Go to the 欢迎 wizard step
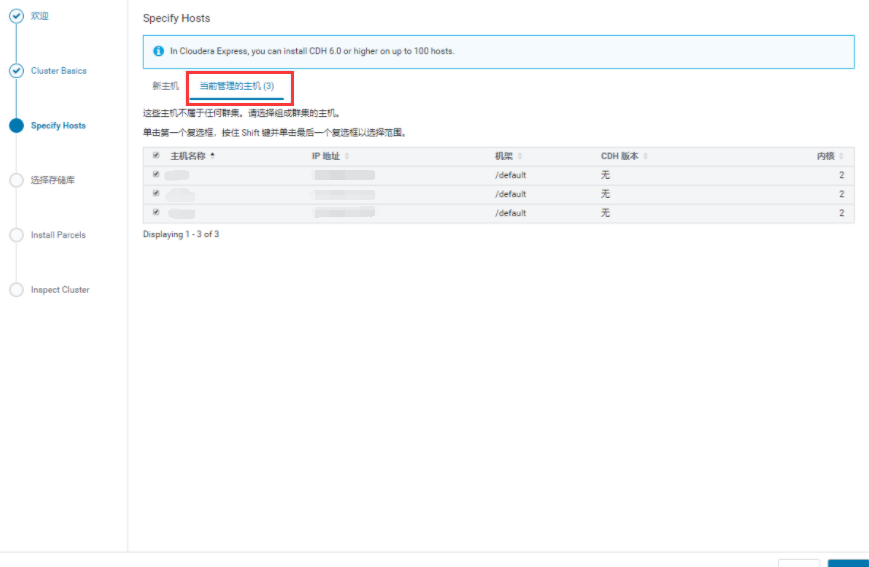The width and height of the screenshot is (869, 567). pos(40,16)
